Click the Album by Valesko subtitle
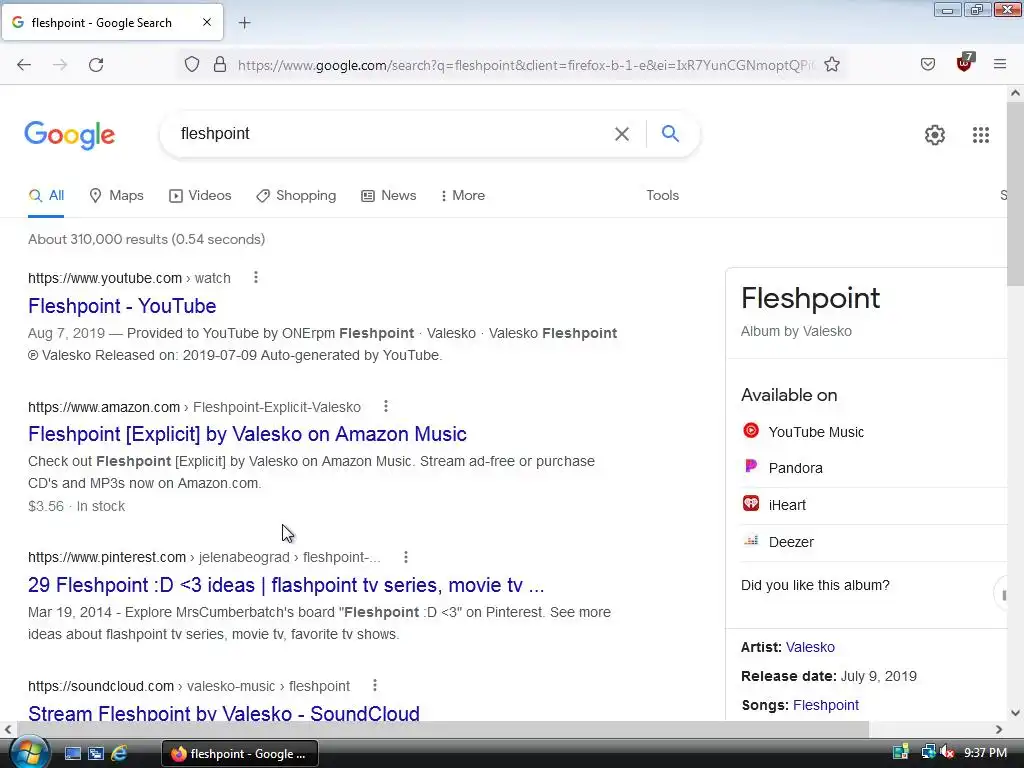The height and width of the screenshot is (768, 1024). pos(796,331)
